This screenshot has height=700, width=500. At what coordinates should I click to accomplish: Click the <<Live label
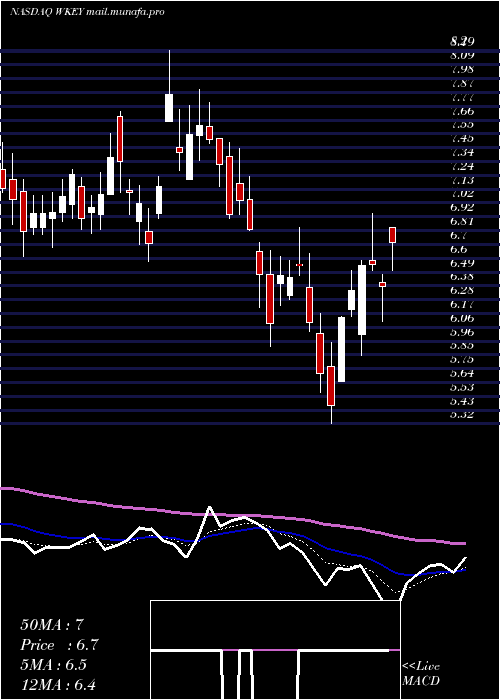[421, 667]
